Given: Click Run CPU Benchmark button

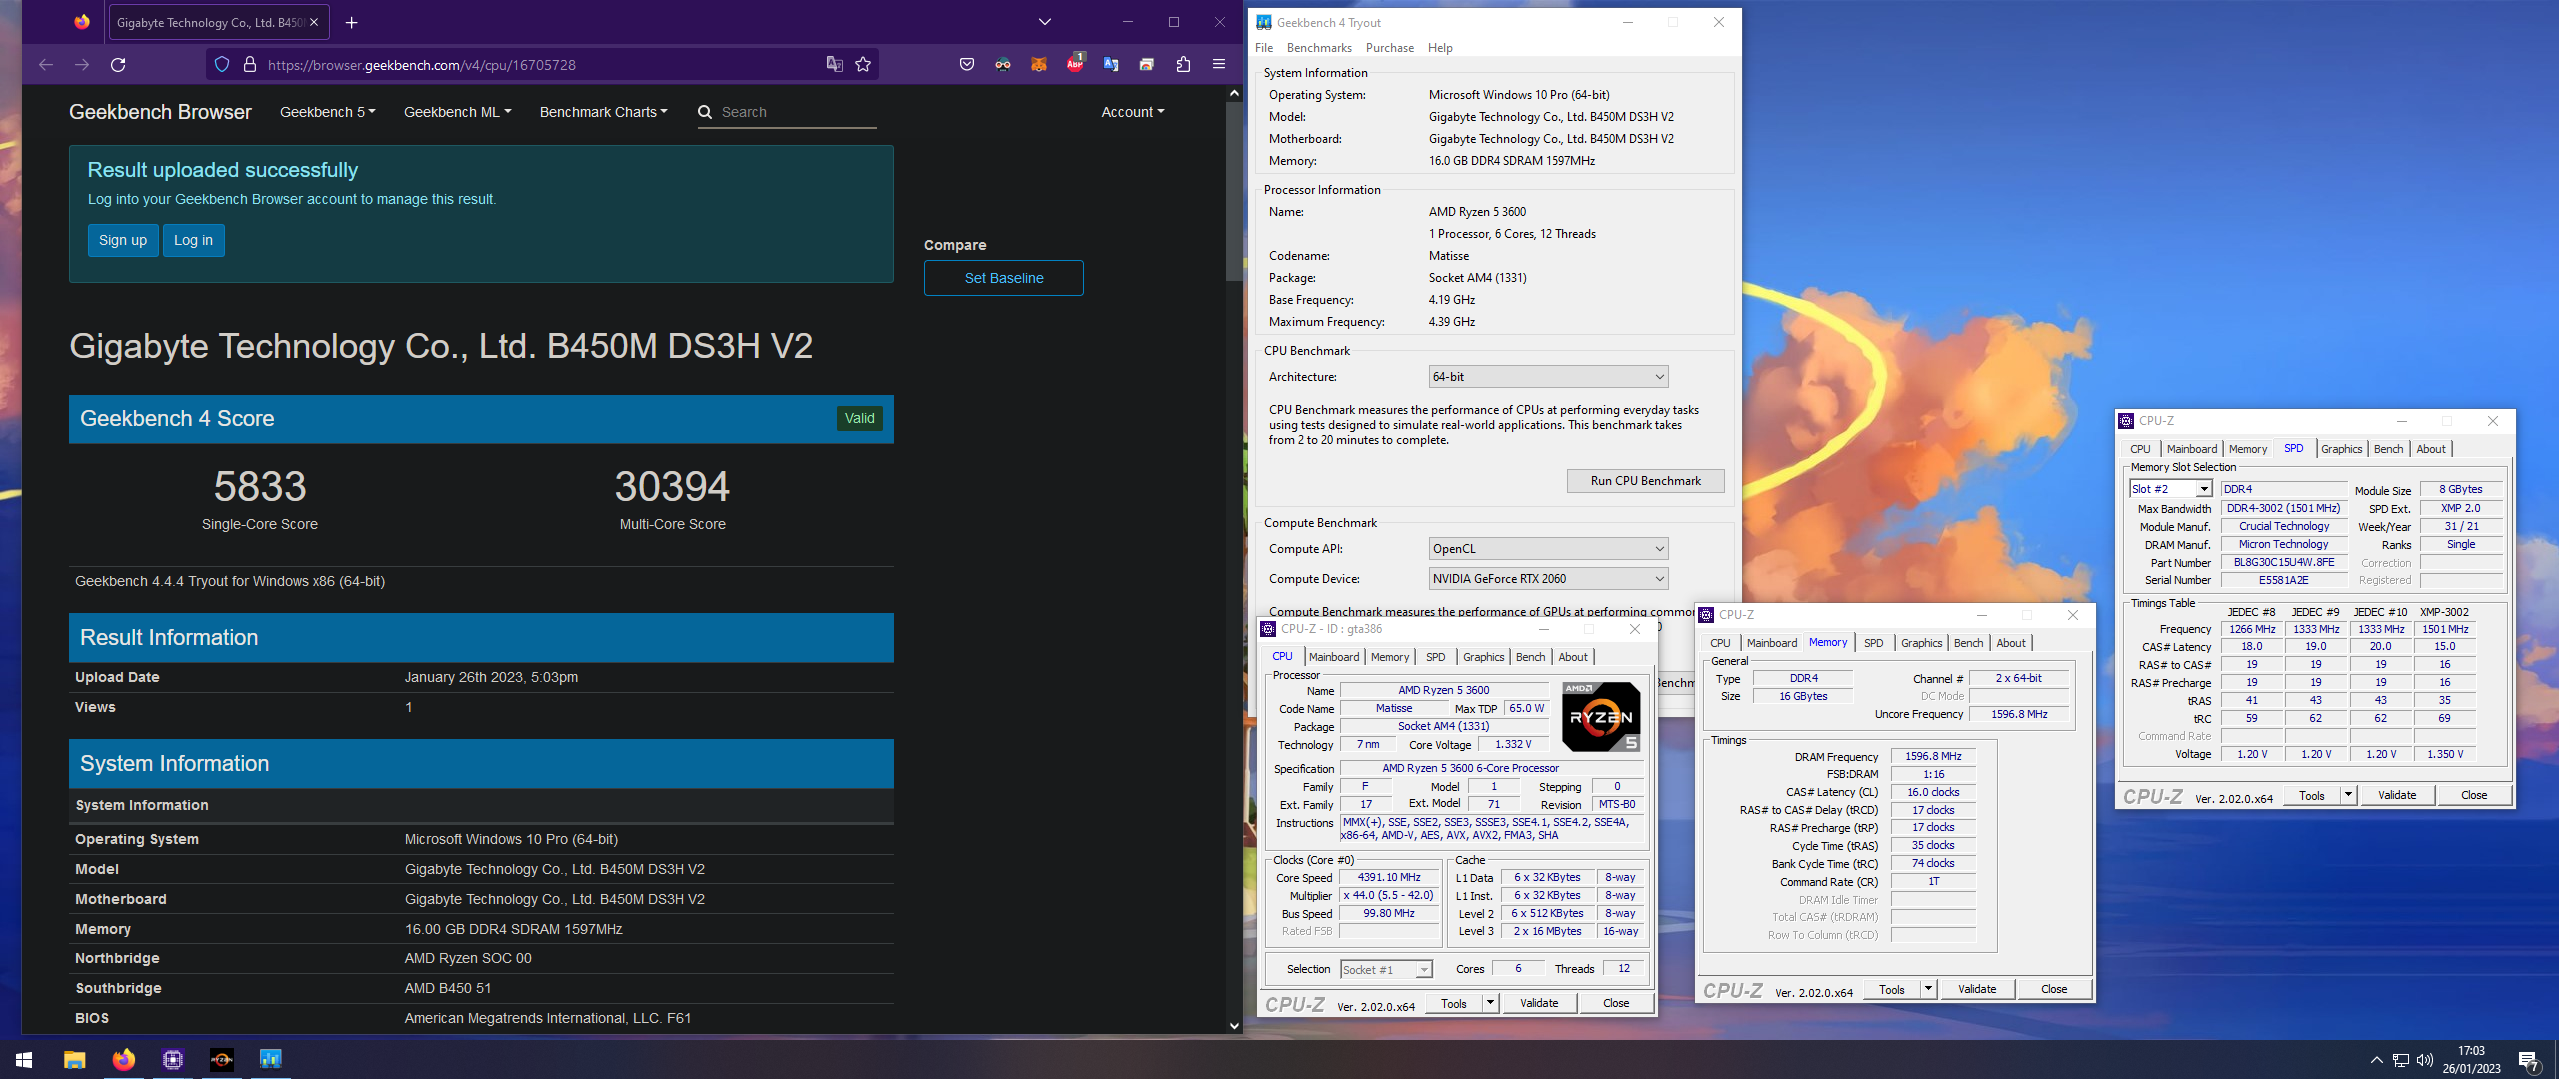Looking at the screenshot, I should tap(1645, 481).
